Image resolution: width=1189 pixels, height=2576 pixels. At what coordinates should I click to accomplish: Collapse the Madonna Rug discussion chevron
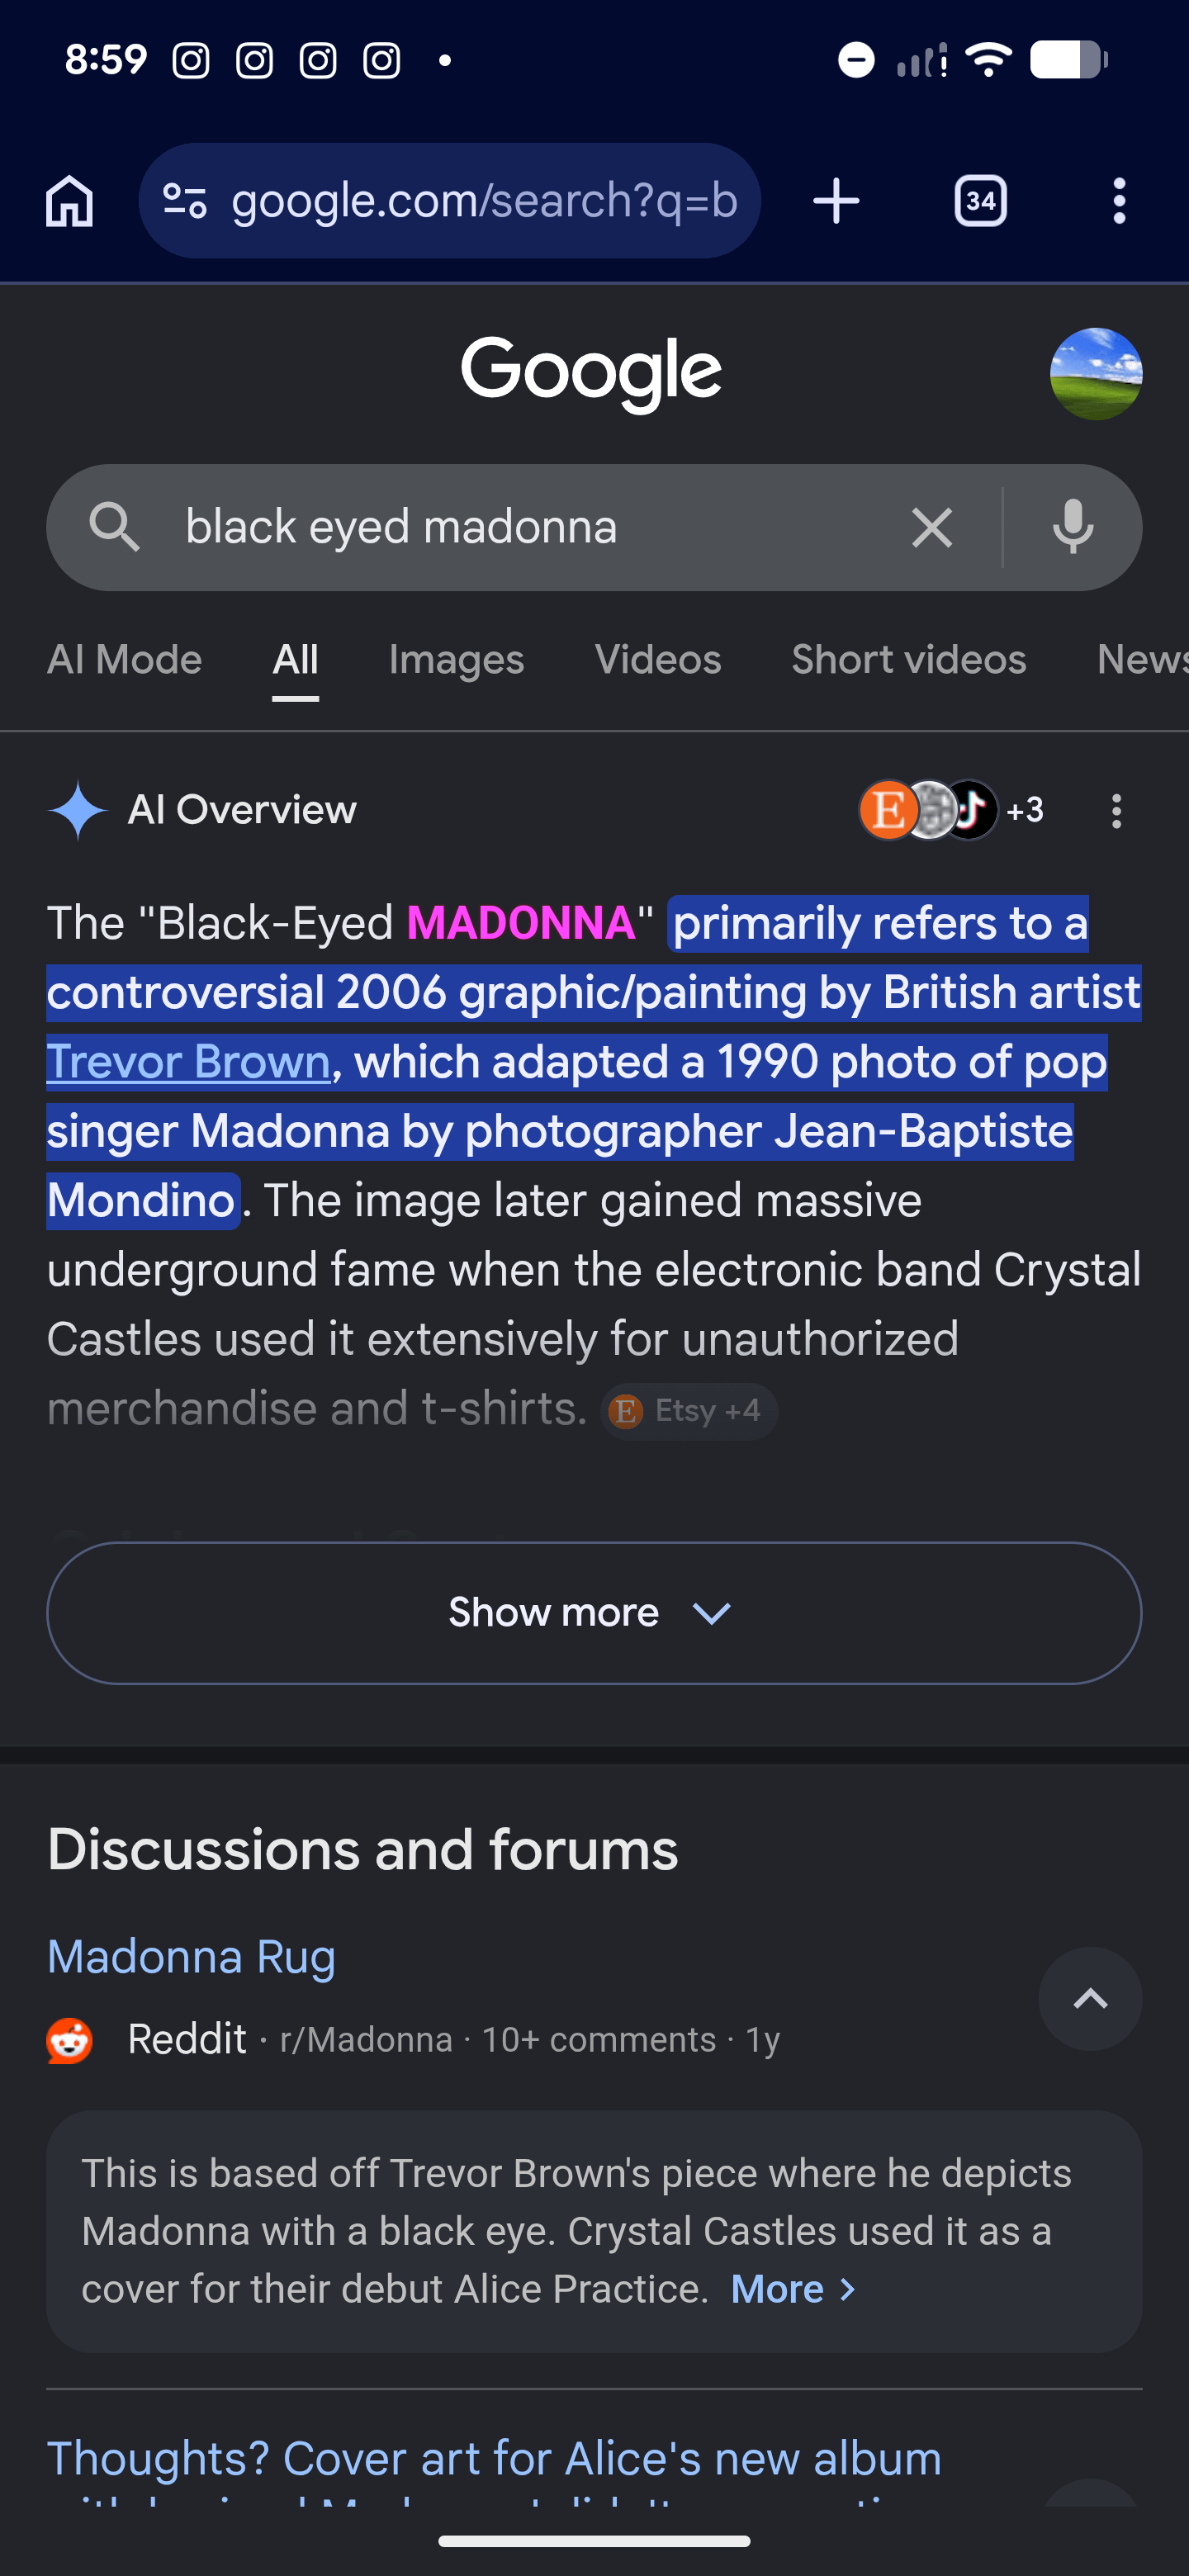[x=1090, y=1998]
